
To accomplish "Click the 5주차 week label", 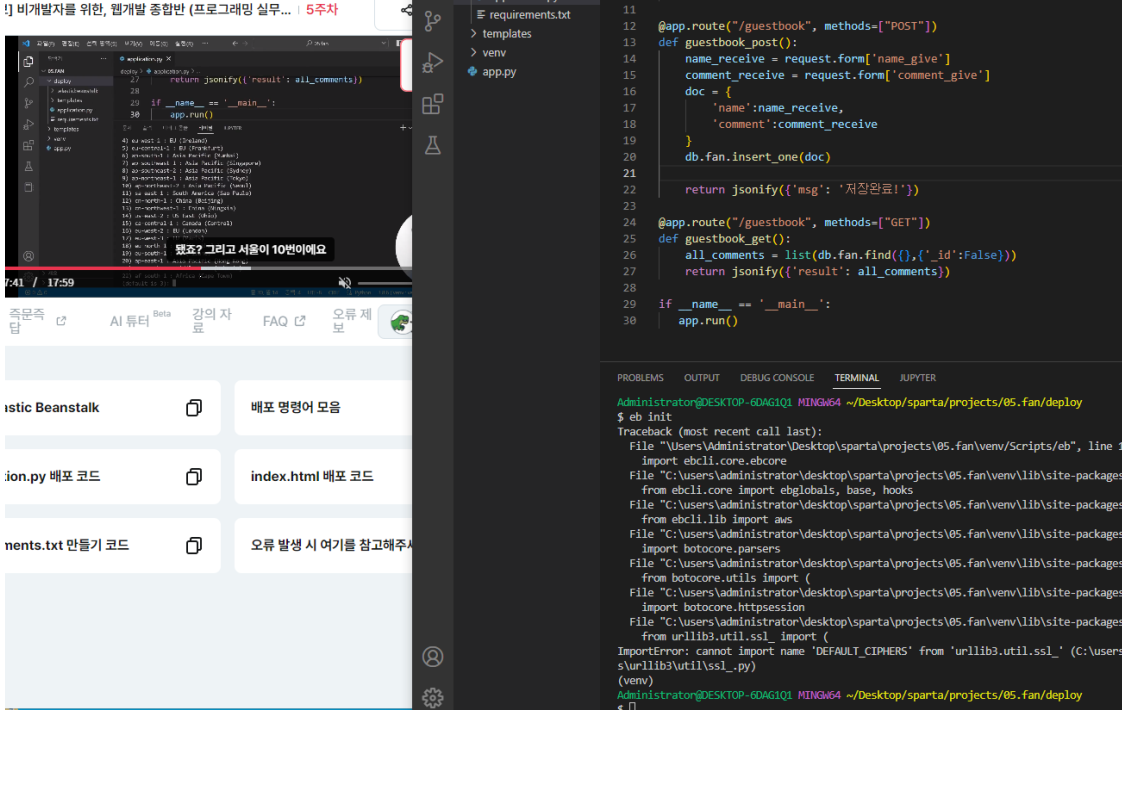I will pos(322,10).
